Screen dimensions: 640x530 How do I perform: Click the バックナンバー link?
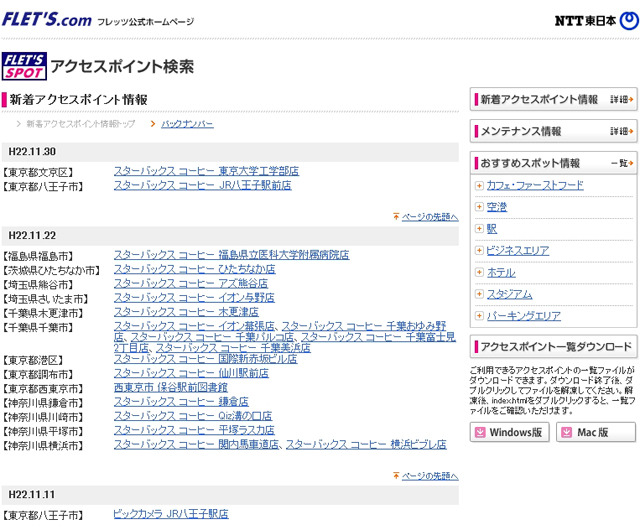187,124
